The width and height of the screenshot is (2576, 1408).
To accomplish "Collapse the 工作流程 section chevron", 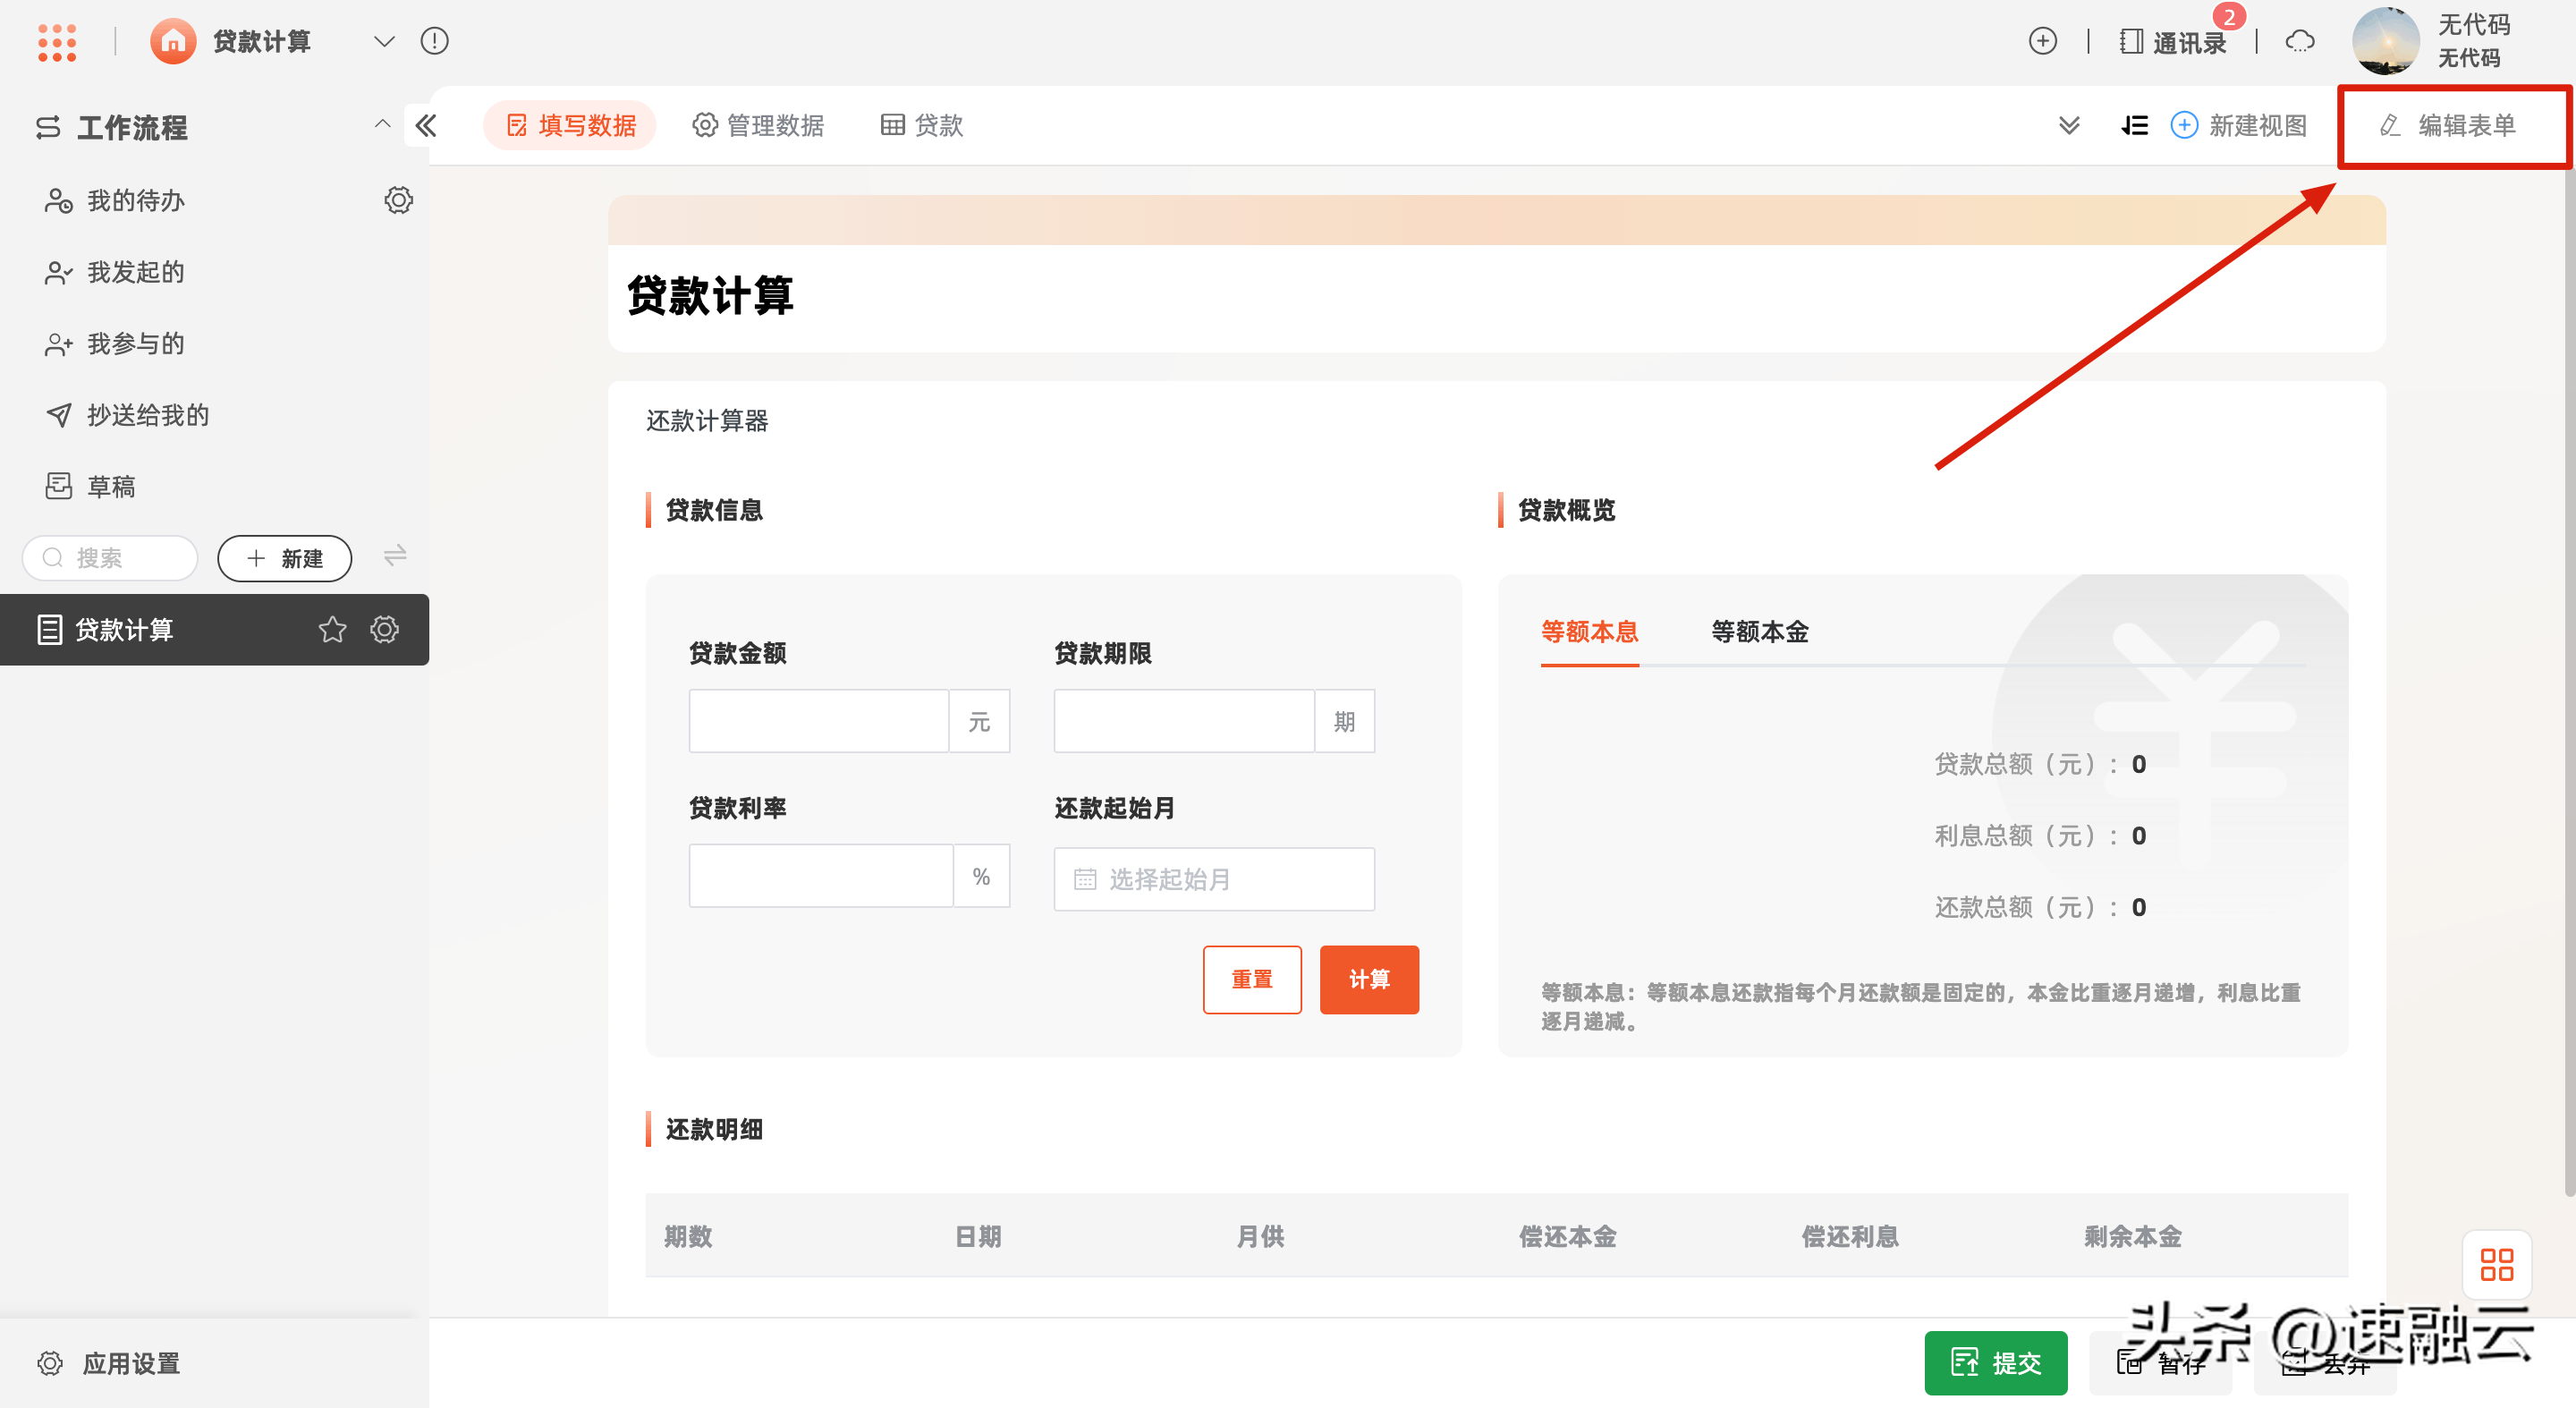I will [x=382, y=124].
